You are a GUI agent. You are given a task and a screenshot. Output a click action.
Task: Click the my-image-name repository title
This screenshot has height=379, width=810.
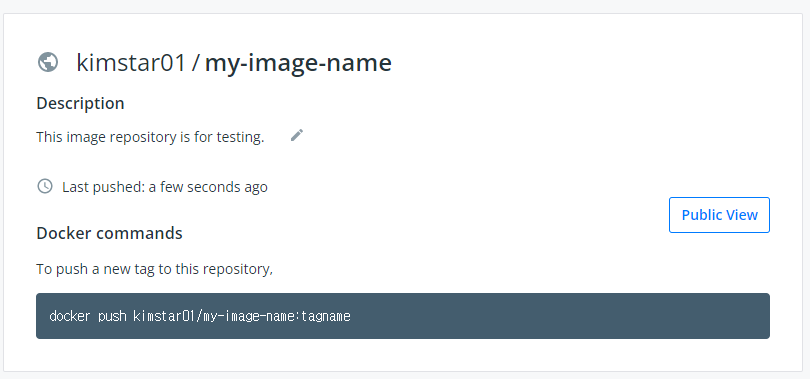pyautogui.click(x=298, y=64)
